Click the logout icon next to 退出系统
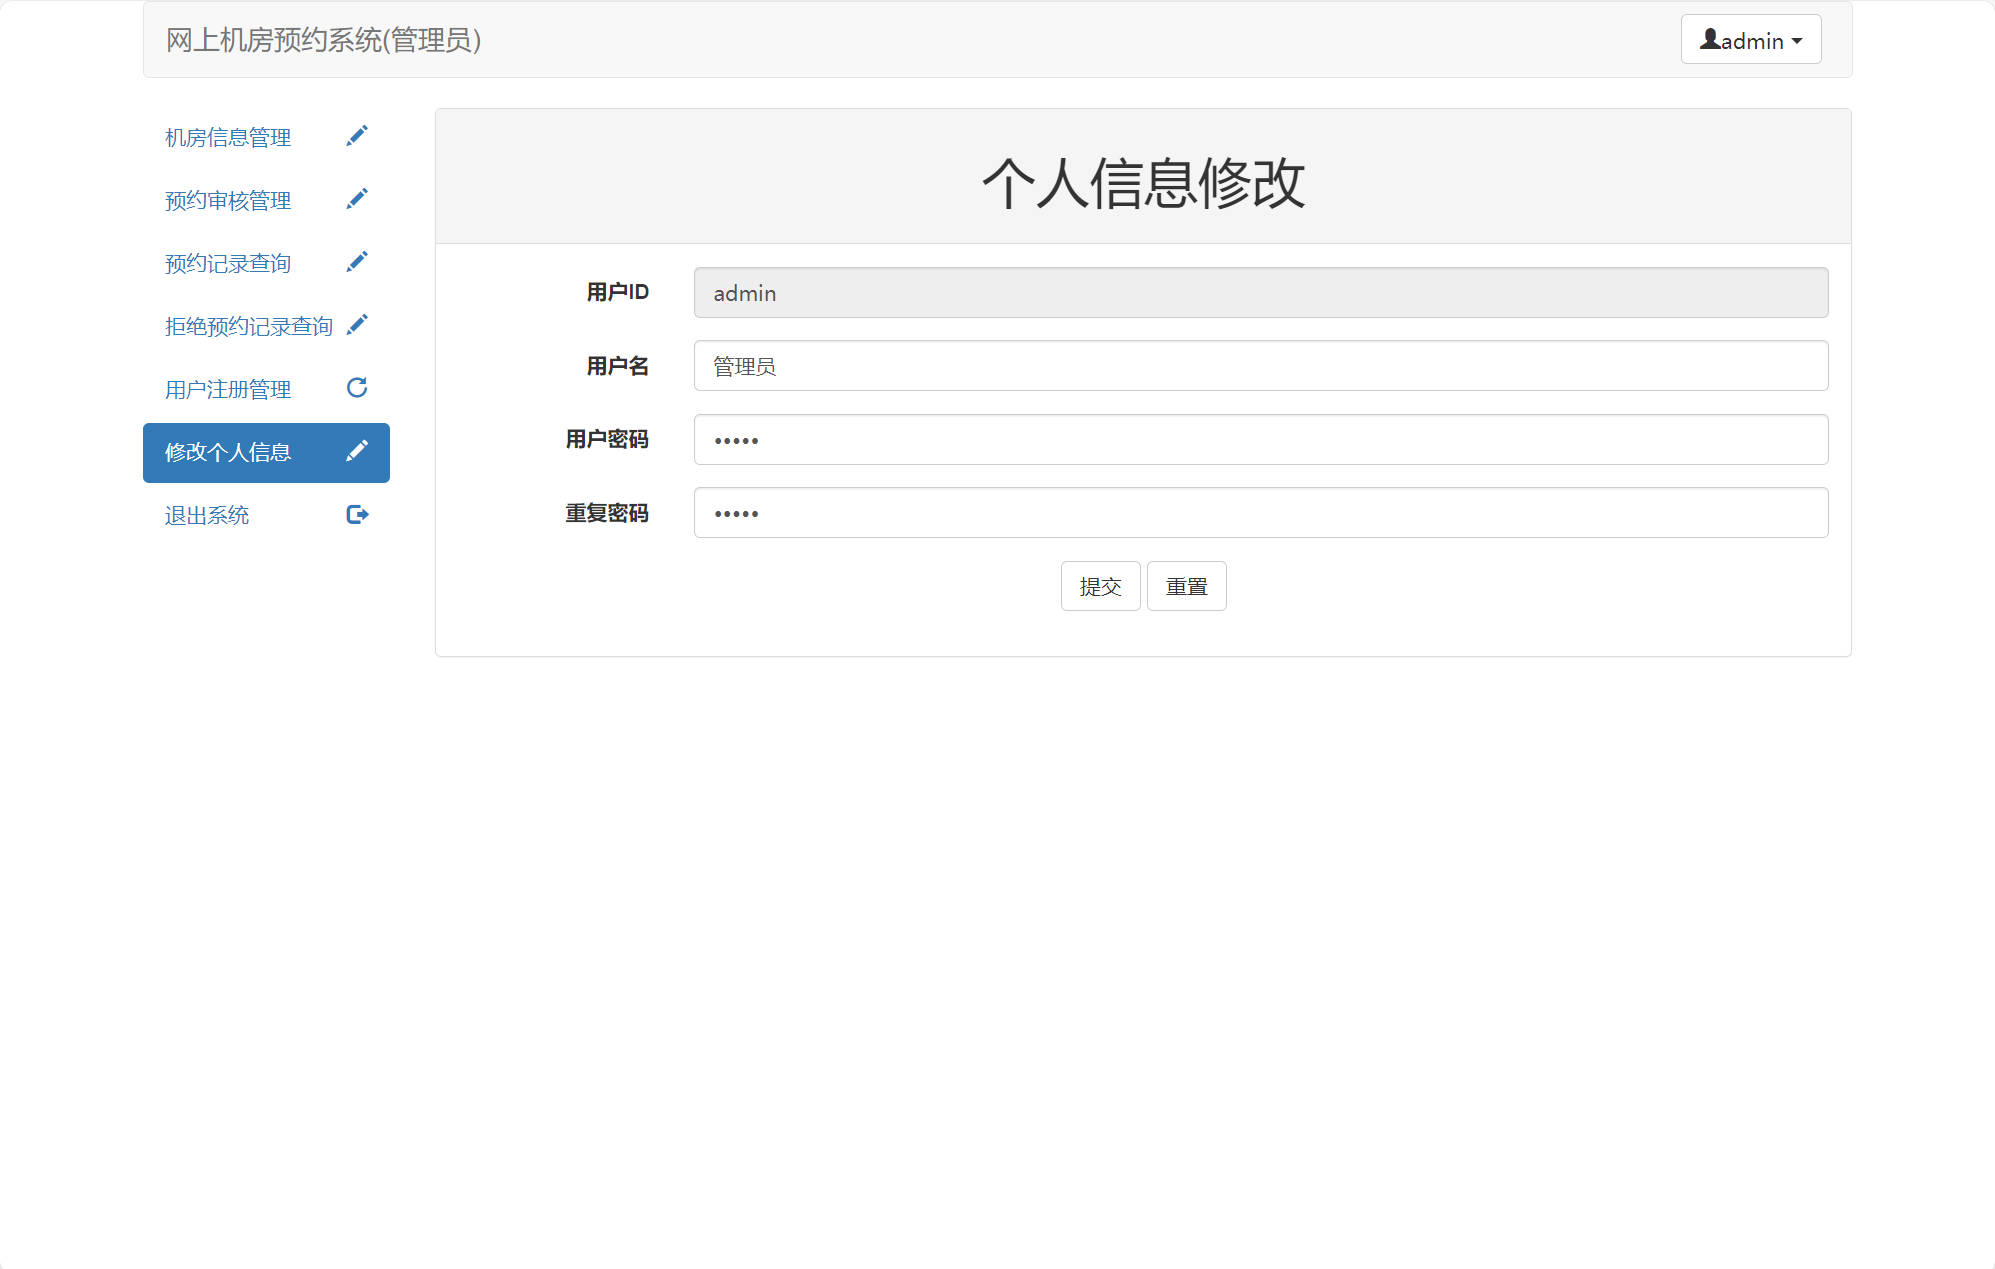Screen dimensions: 1995x1269 (357, 514)
